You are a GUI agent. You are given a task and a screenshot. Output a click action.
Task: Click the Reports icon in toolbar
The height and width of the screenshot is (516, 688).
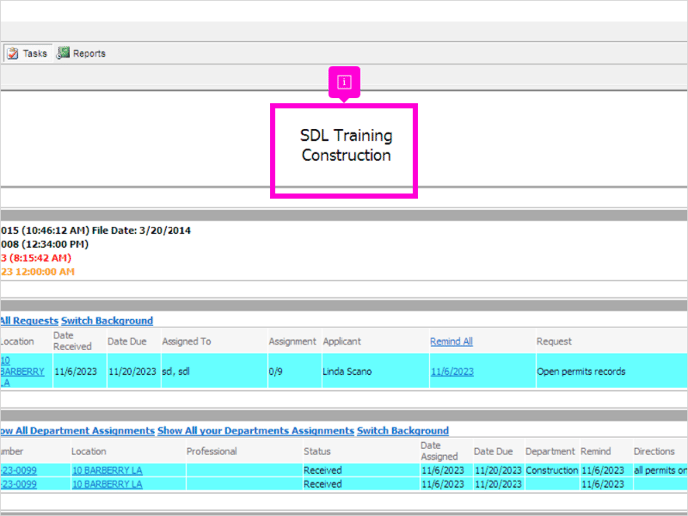(x=63, y=53)
